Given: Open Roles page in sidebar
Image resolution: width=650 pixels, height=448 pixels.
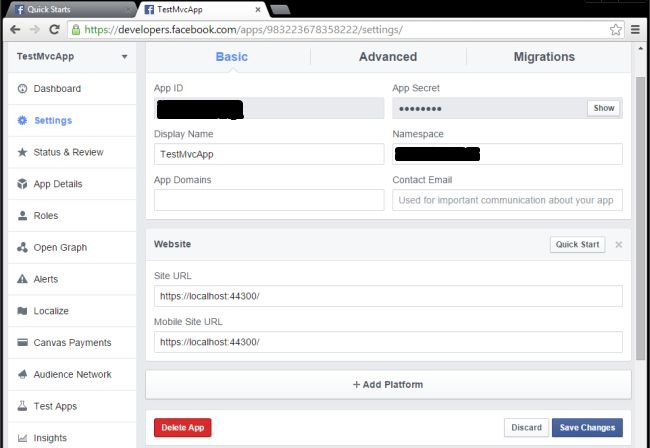Looking at the screenshot, I should pyautogui.click(x=72, y=216).
